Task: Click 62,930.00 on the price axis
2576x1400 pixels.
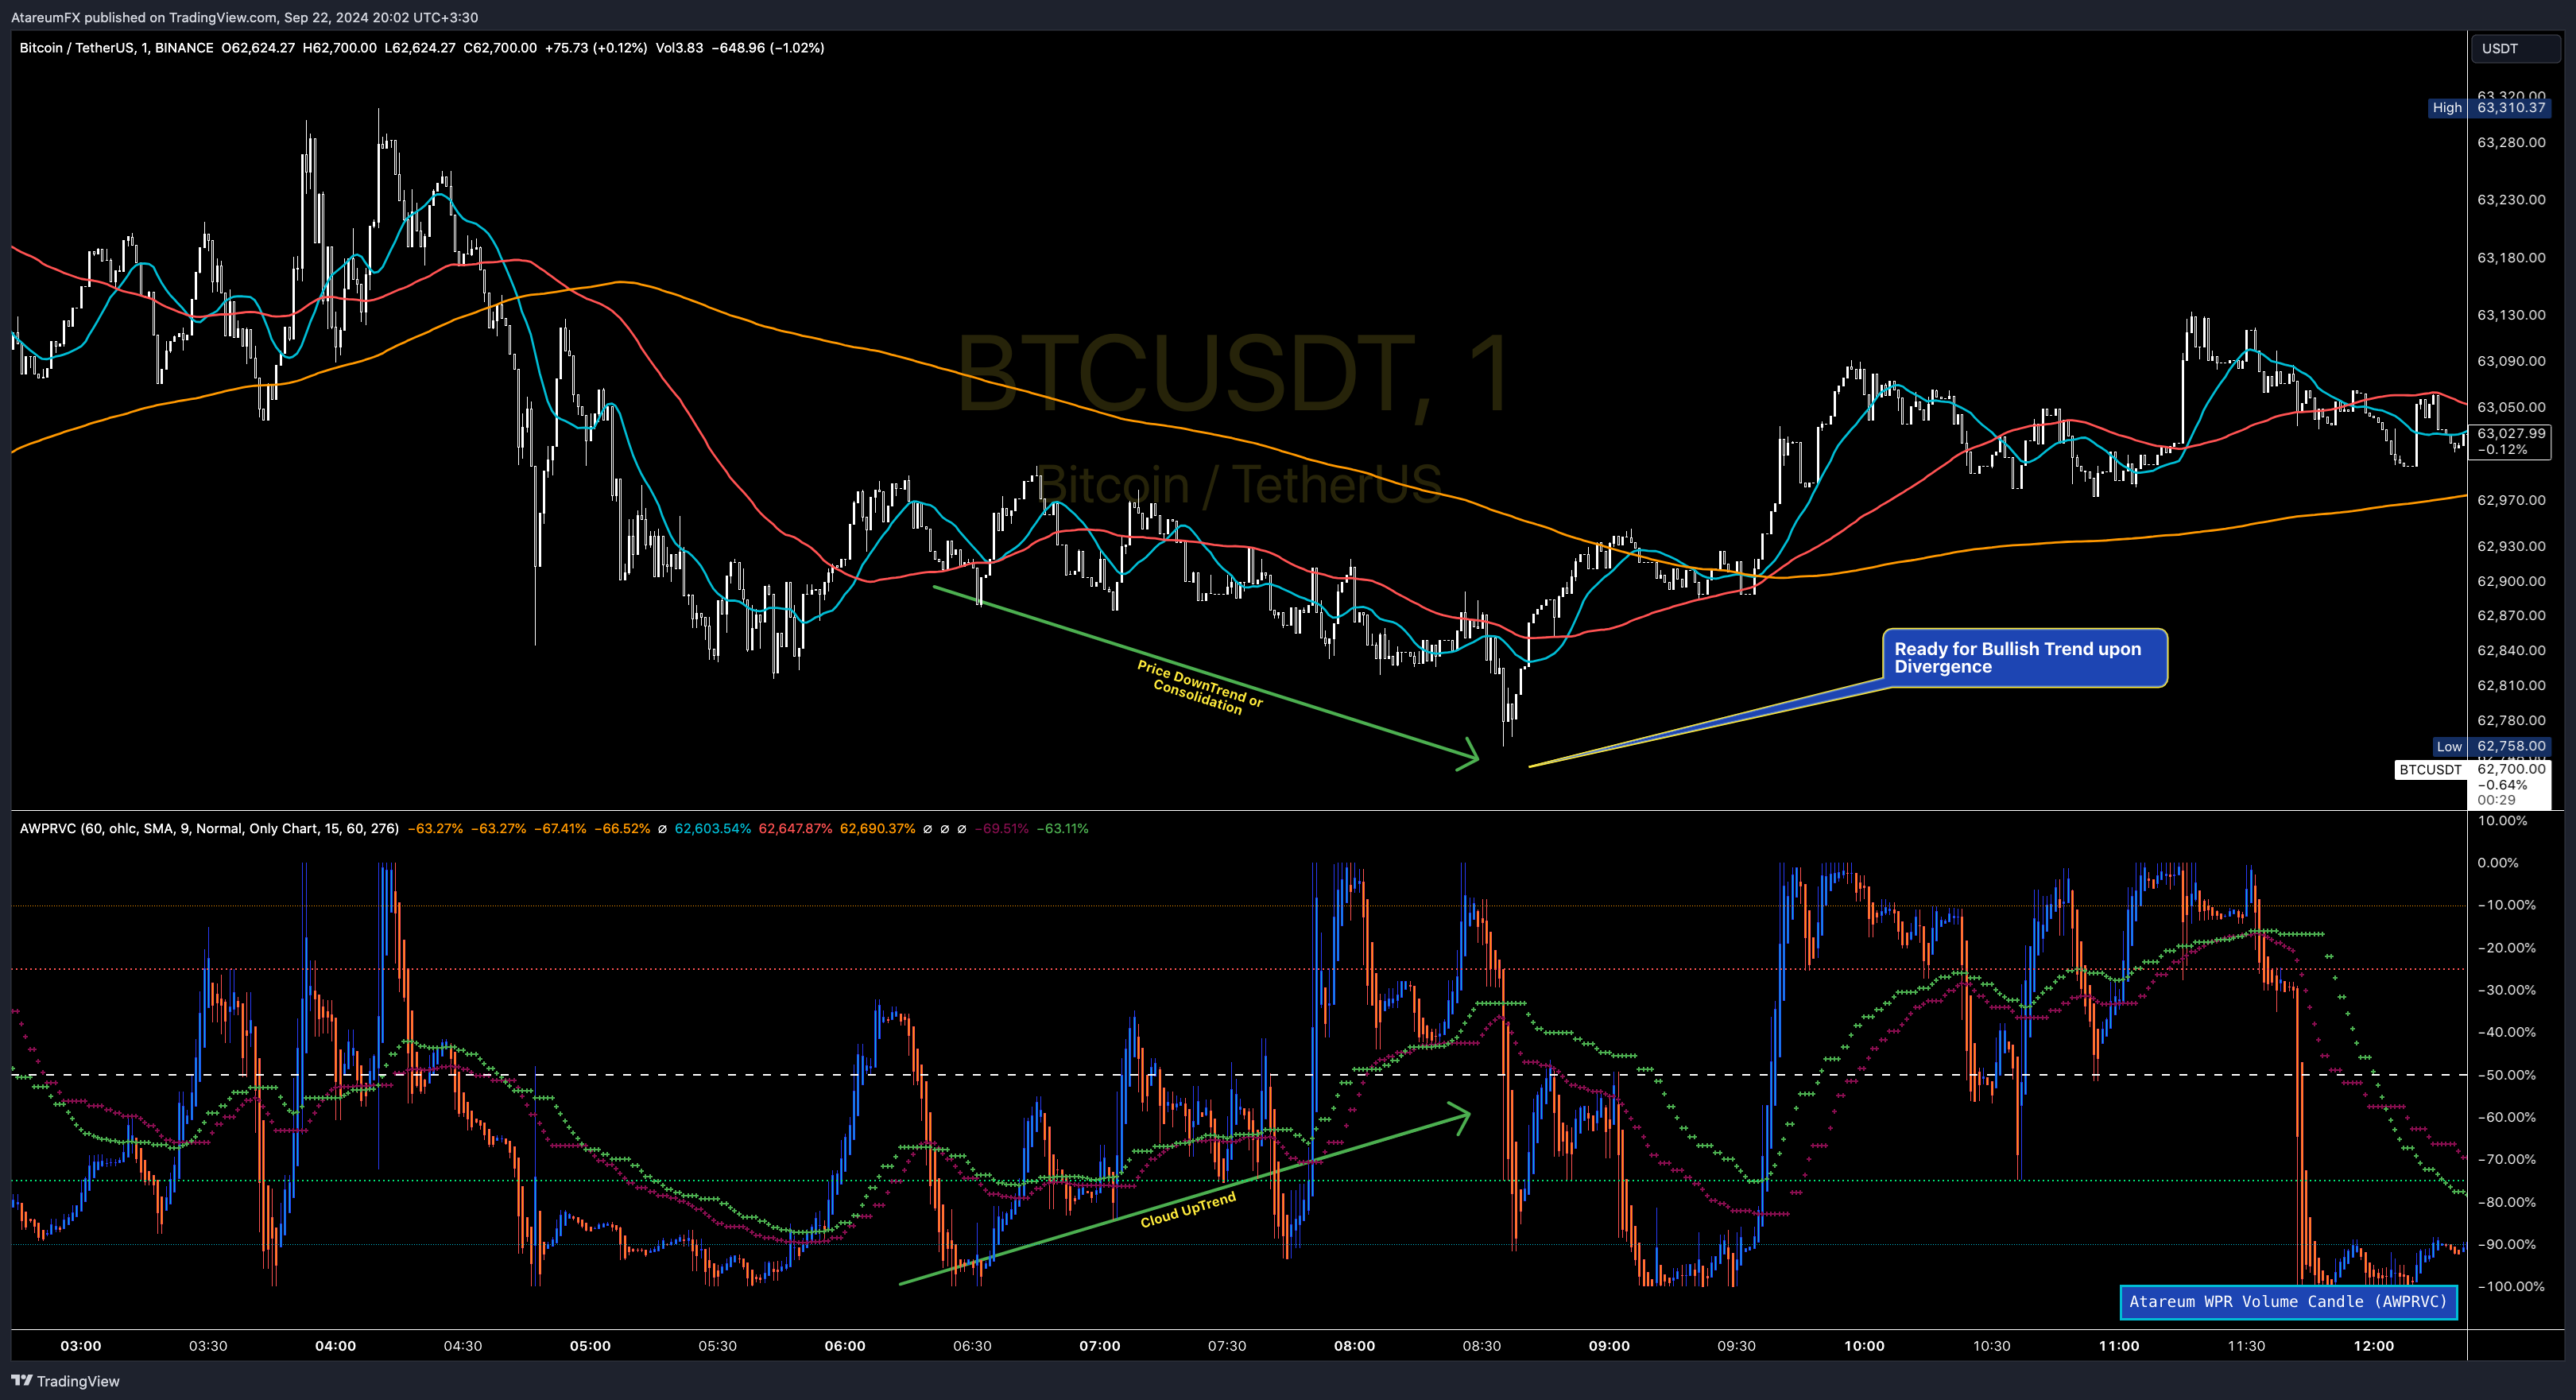Action: tap(2511, 546)
